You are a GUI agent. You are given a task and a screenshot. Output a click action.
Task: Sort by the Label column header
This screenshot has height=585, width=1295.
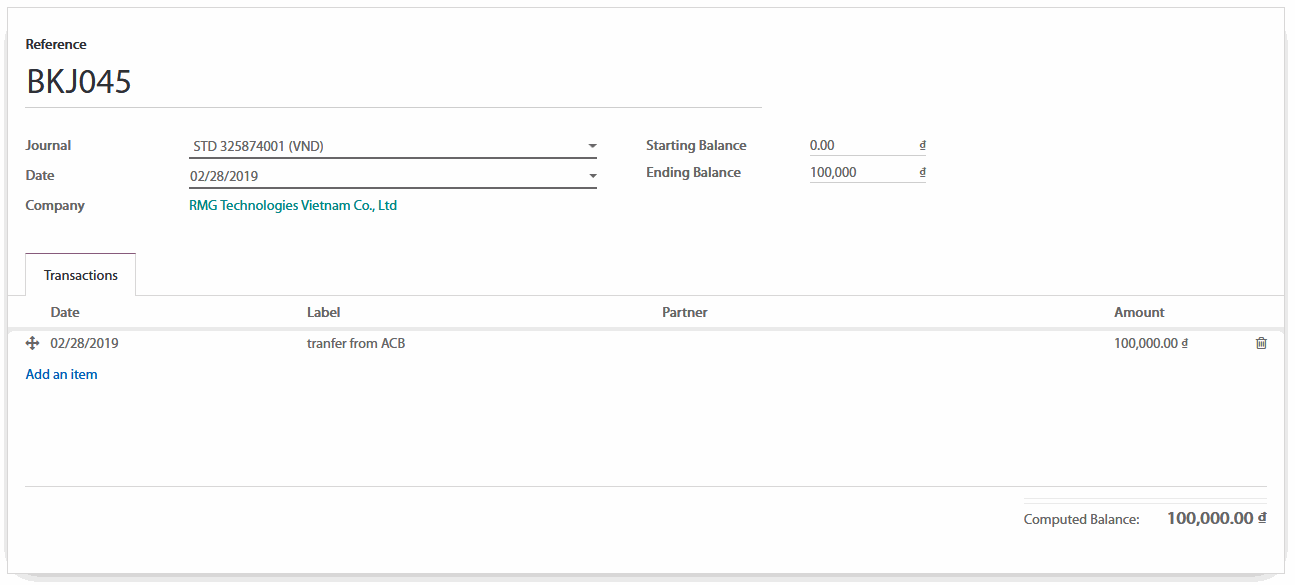[x=323, y=312]
